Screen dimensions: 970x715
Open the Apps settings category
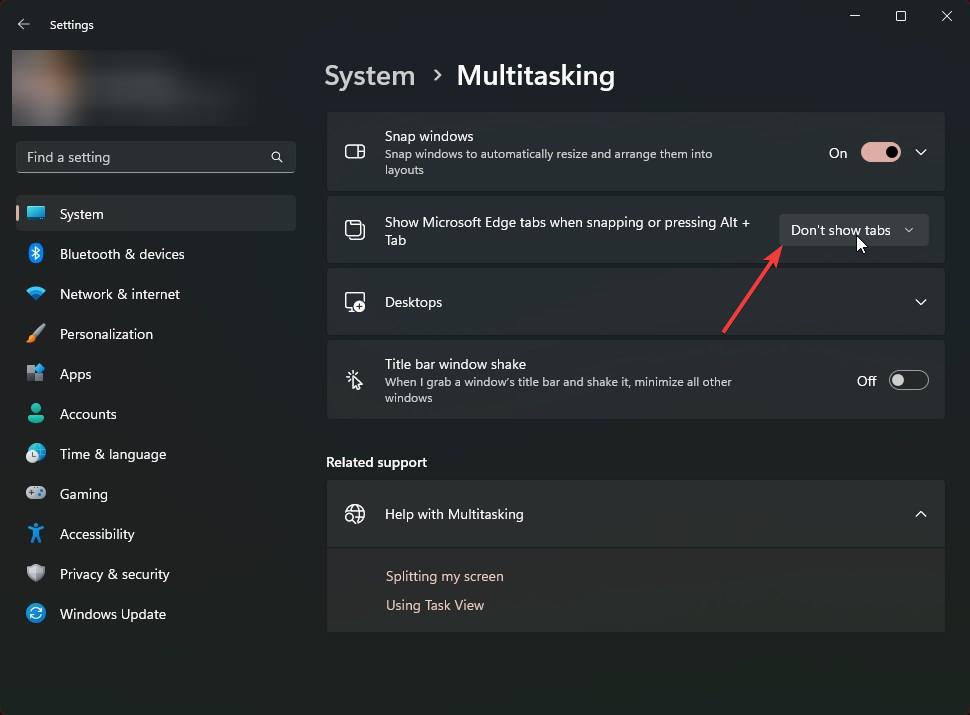[x=76, y=374]
